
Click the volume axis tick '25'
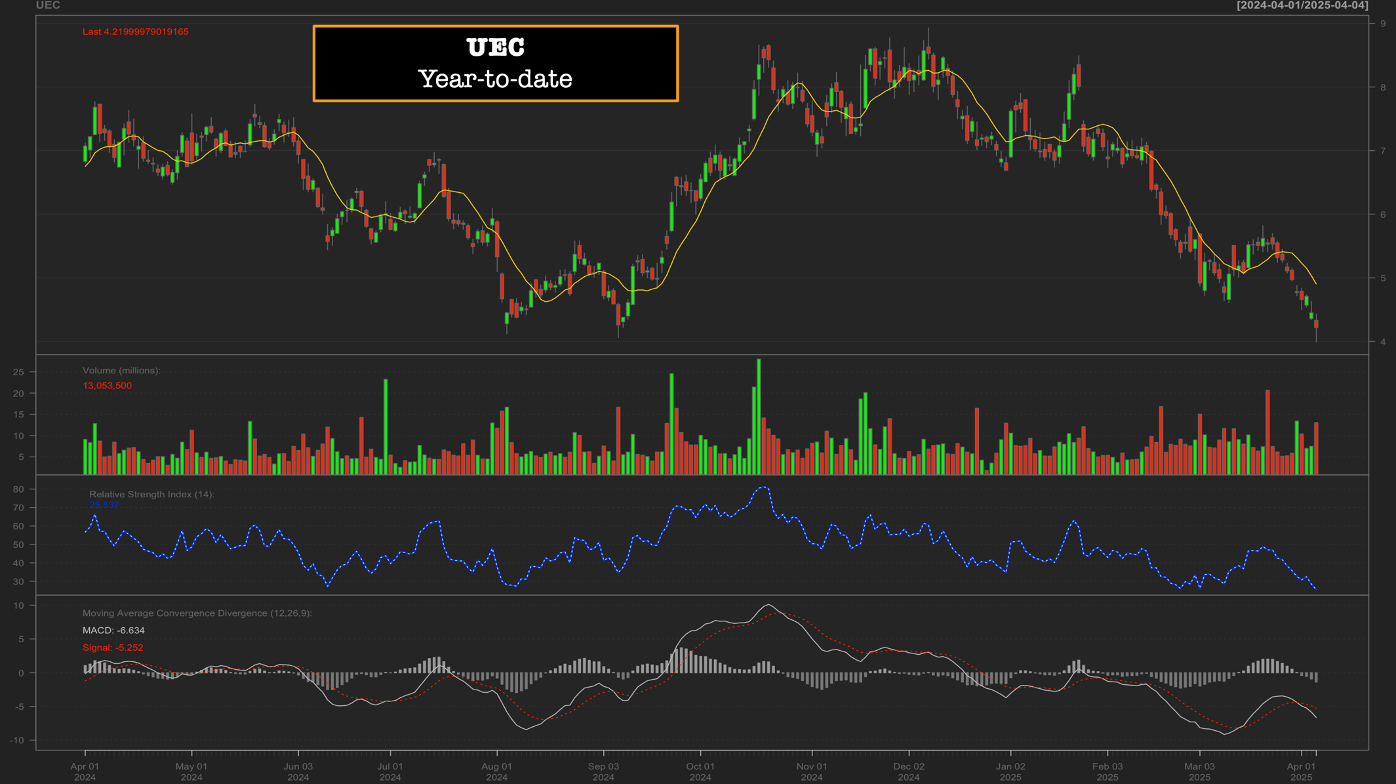18,372
